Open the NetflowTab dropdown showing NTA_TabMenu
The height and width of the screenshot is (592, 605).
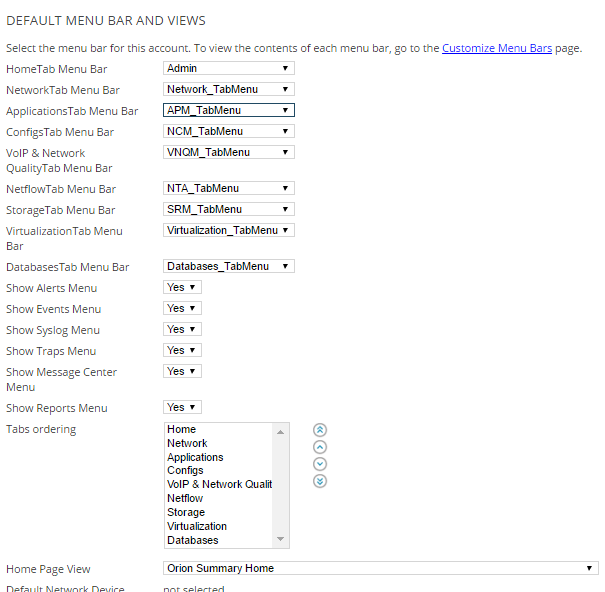pos(229,188)
